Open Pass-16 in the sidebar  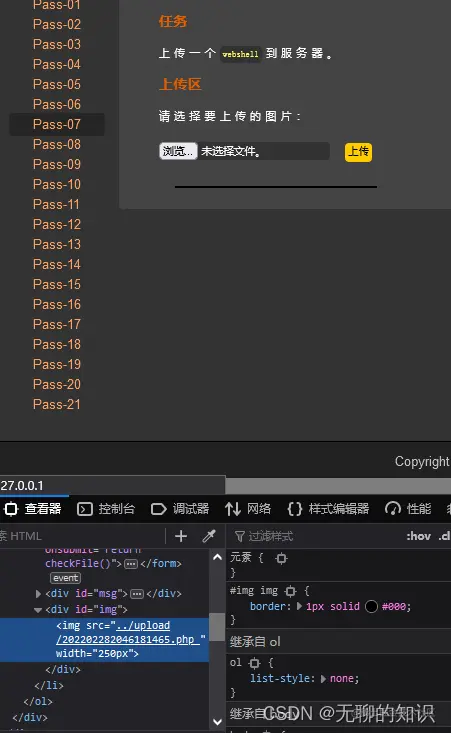coord(57,305)
